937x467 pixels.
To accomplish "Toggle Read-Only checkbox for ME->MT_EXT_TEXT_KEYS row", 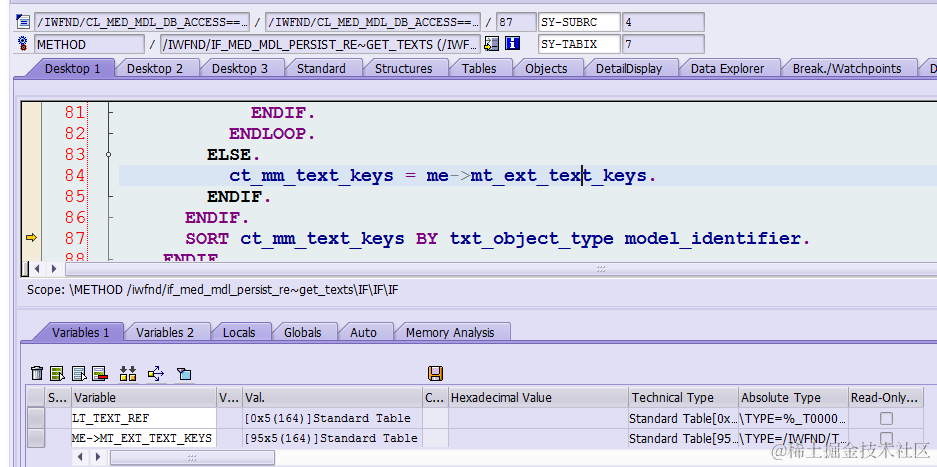I will click(x=887, y=438).
